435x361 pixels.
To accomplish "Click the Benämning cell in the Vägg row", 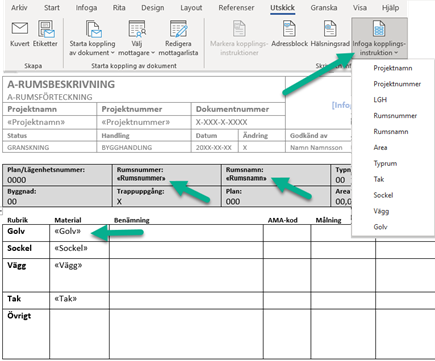I will (186, 275).
